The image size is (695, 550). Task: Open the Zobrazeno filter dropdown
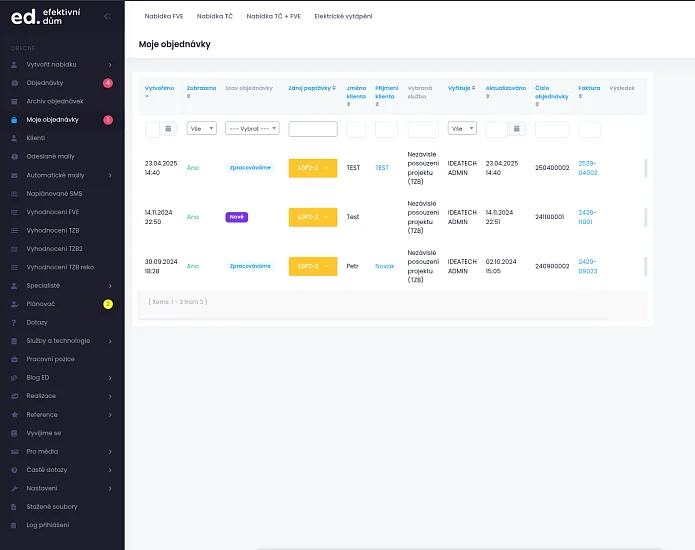[x=202, y=129]
